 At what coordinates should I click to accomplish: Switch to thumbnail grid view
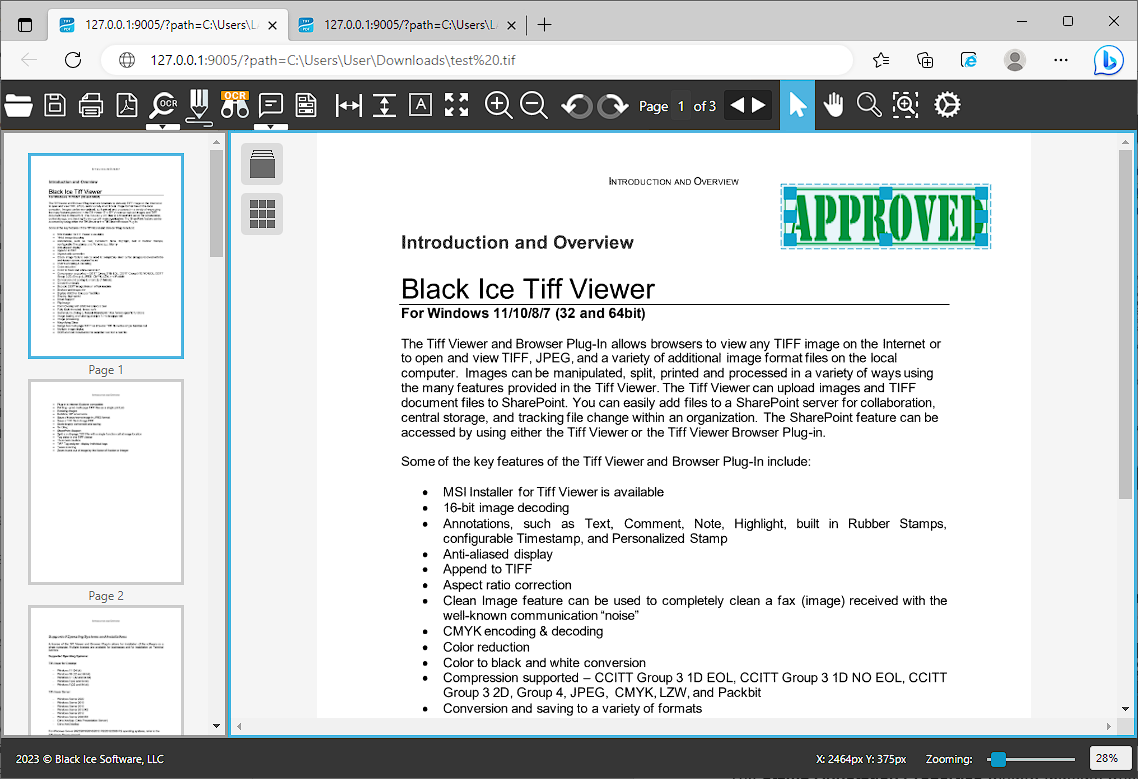pos(262,214)
